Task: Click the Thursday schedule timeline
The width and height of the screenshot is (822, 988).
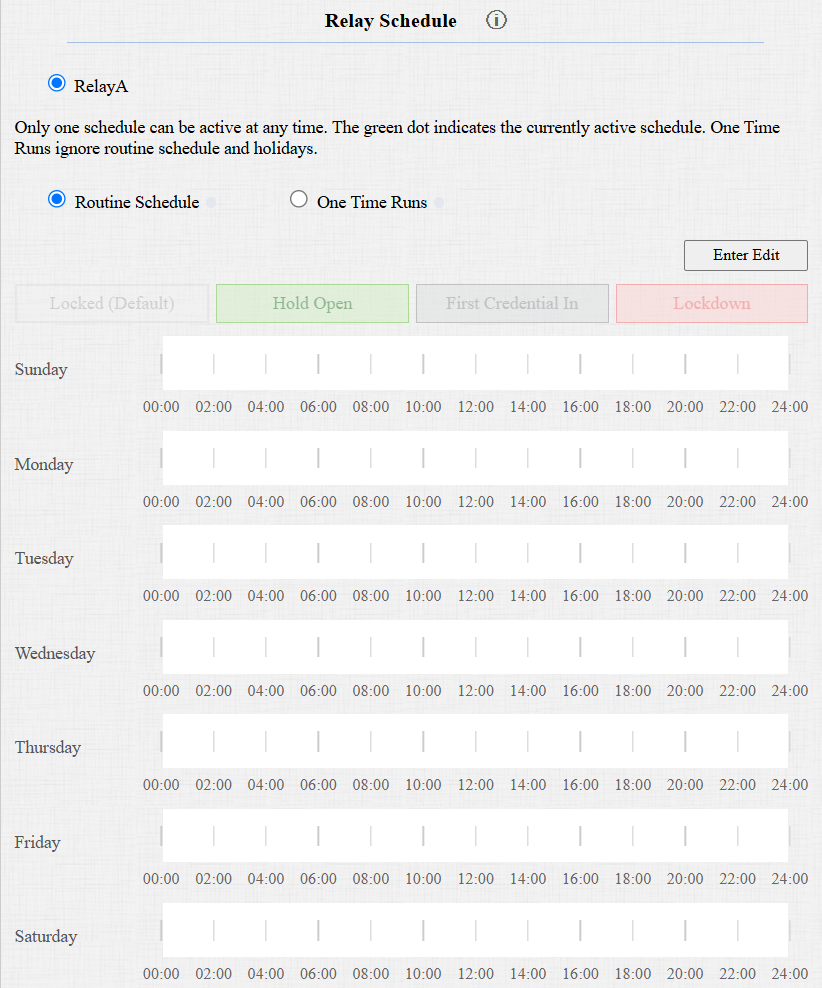Action: click(x=476, y=742)
